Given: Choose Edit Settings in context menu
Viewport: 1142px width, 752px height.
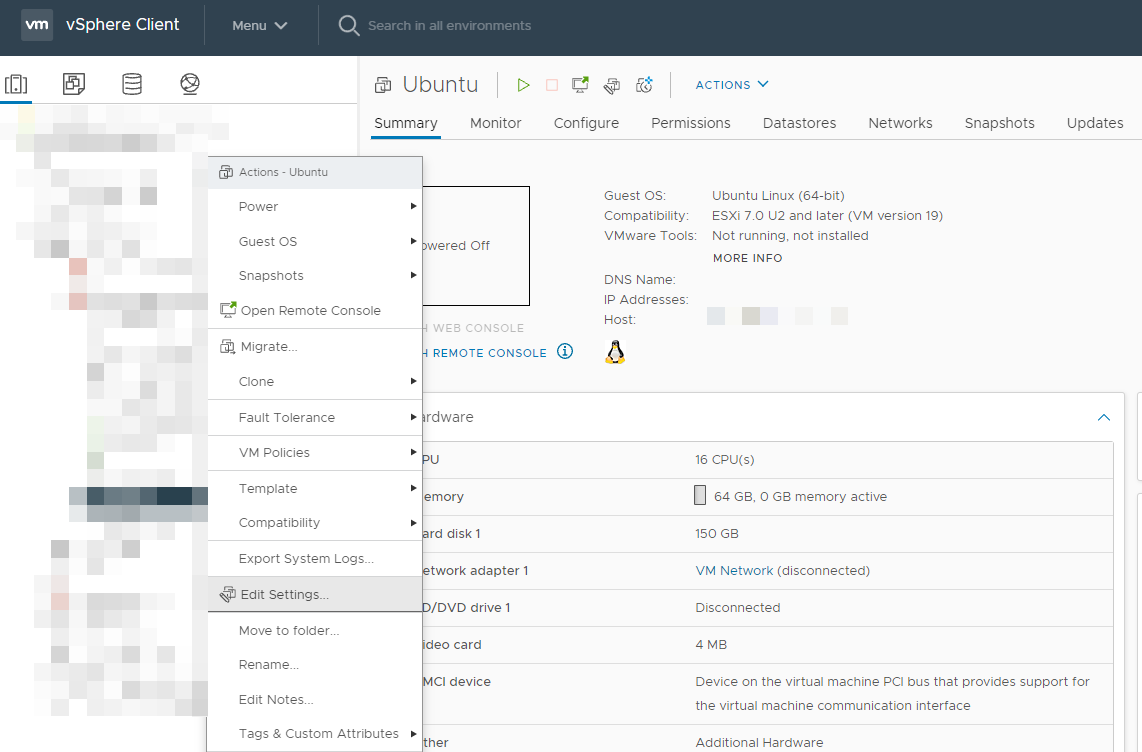Looking at the screenshot, I should (x=284, y=594).
